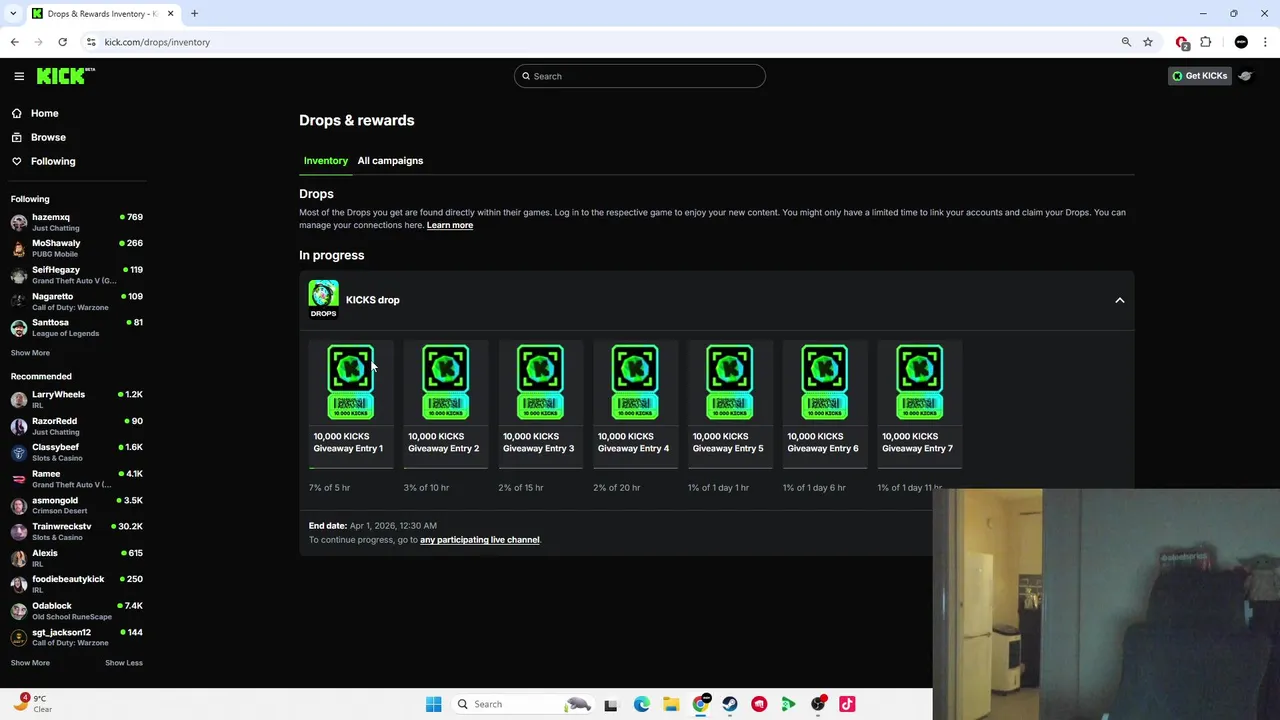This screenshot has height=720, width=1280.
Task: Click the address bar URL
Action: (157, 42)
